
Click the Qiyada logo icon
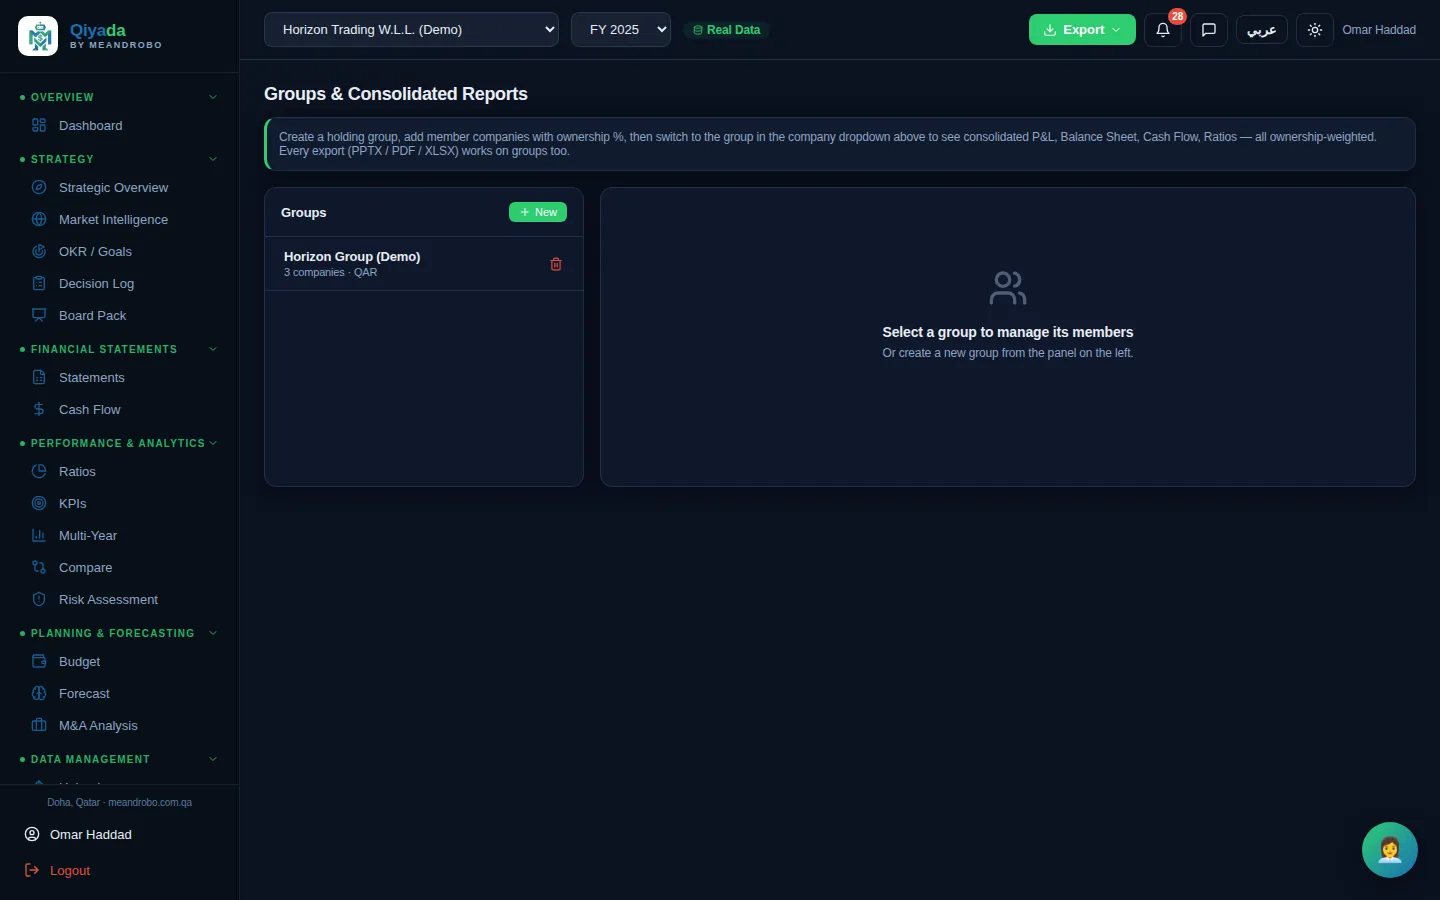[x=38, y=37]
